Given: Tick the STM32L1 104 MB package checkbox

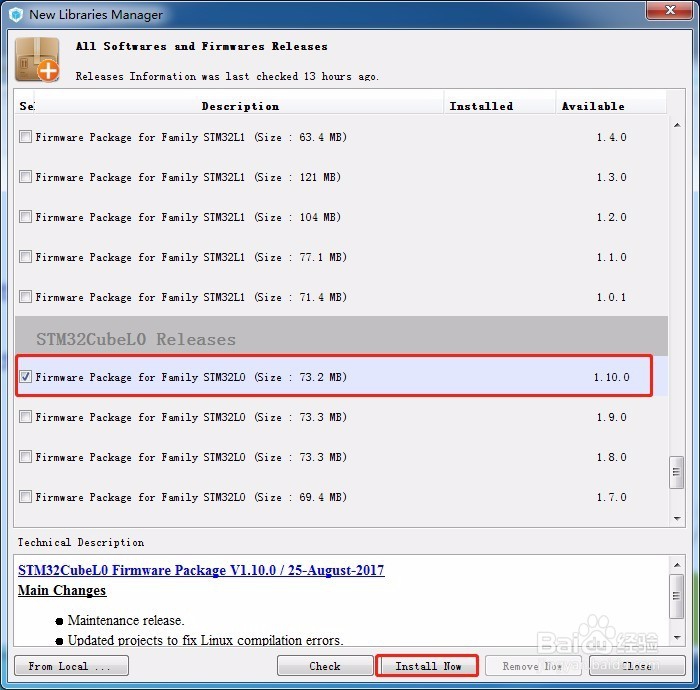Looking at the screenshot, I should click(25, 217).
